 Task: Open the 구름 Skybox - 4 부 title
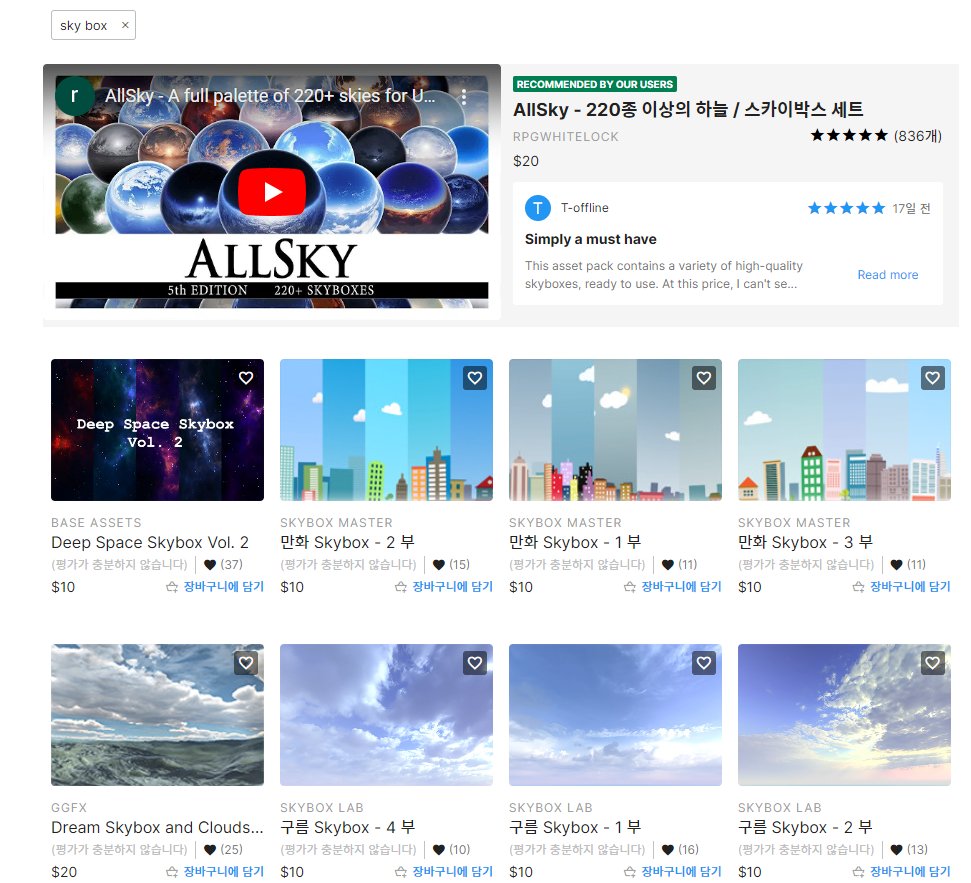tap(347, 827)
